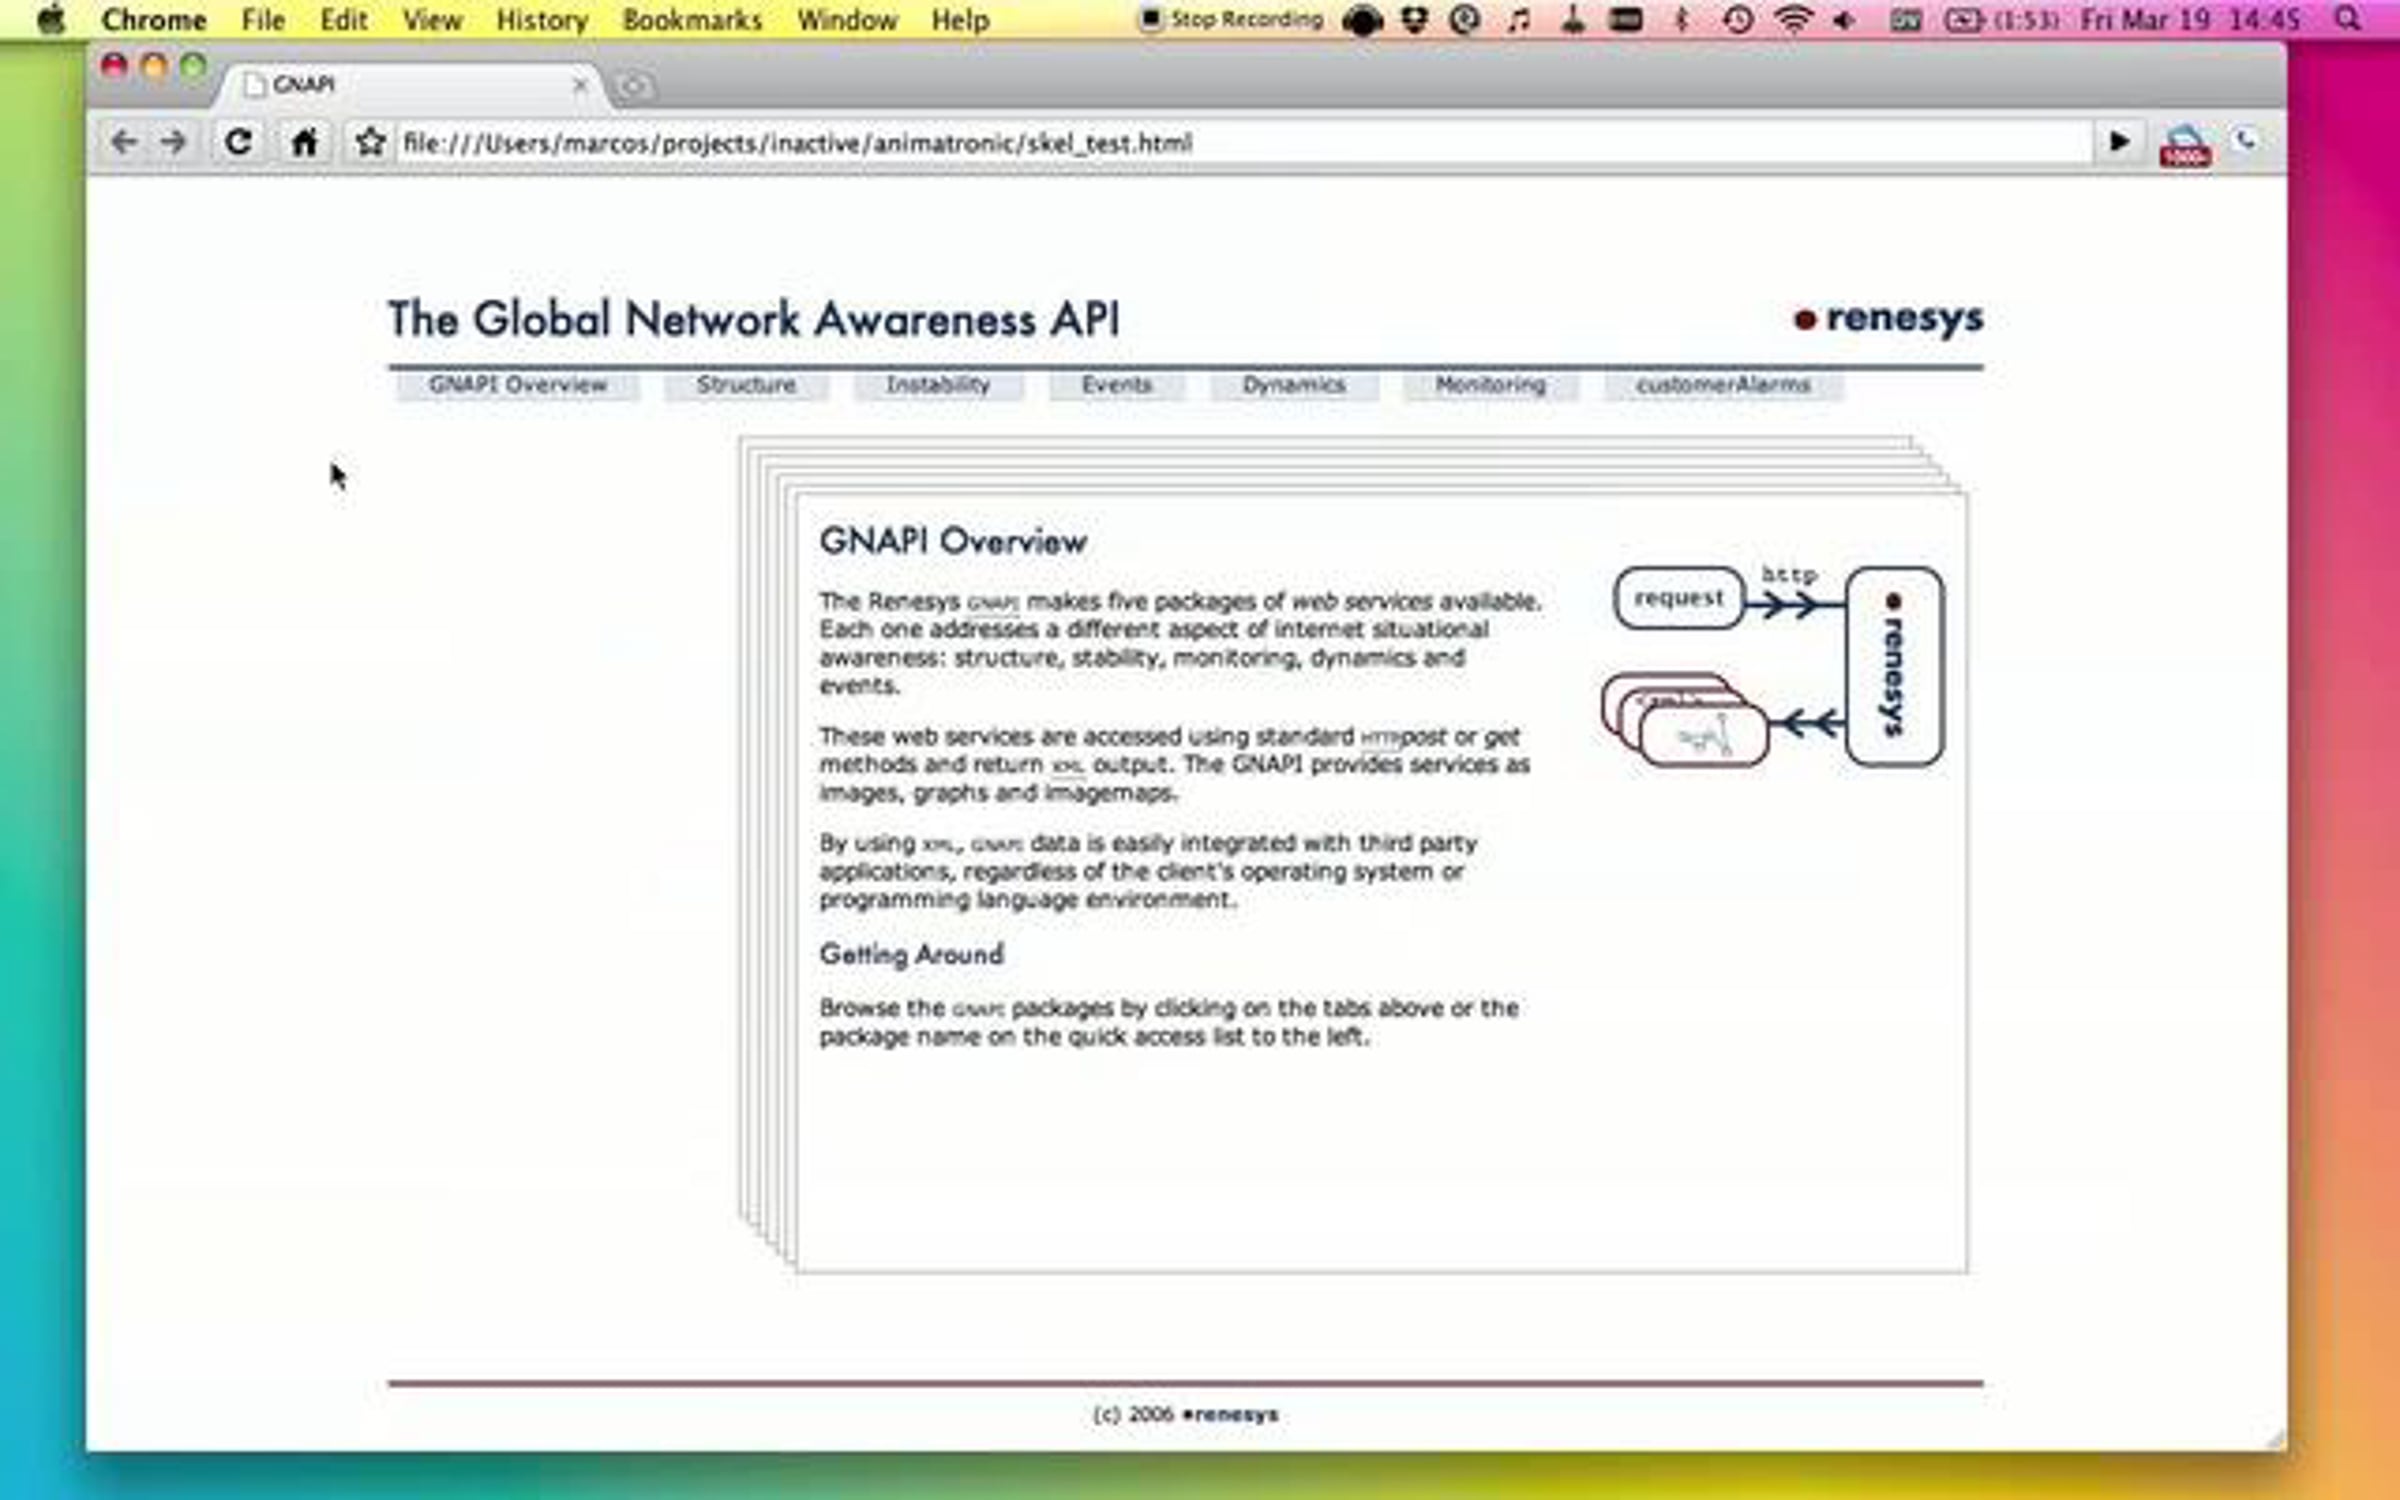Viewport: 2400px width, 1500px height.
Task: Click the "request" box in the diagram
Action: click(1679, 598)
